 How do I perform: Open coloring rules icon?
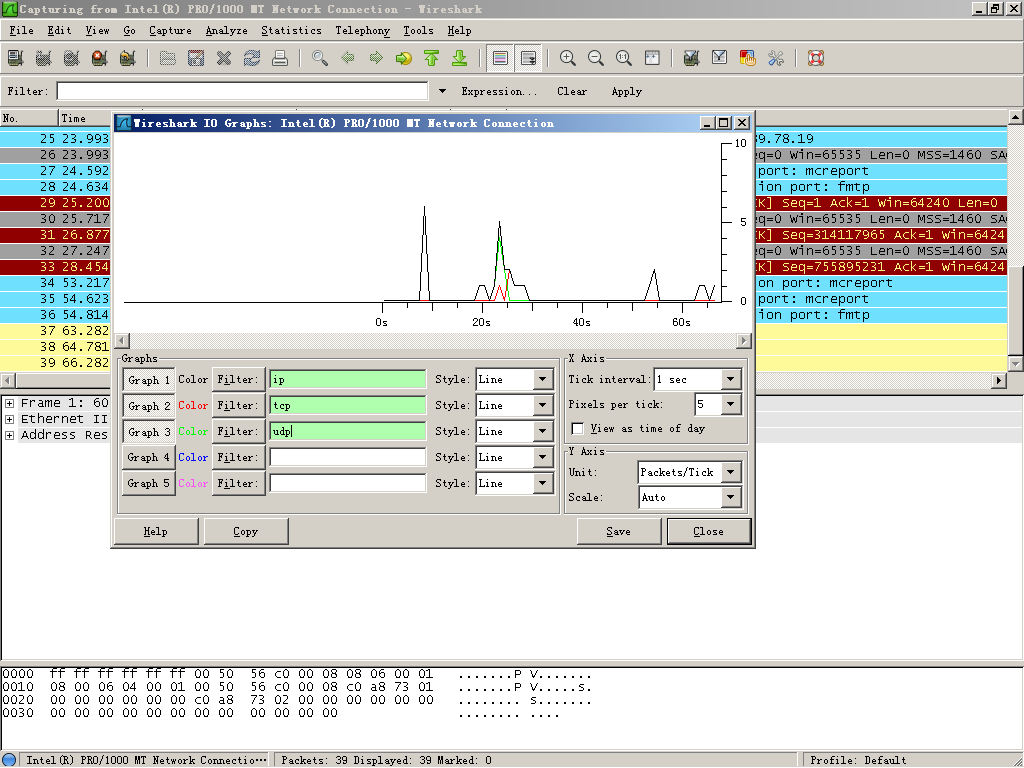(x=748, y=58)
